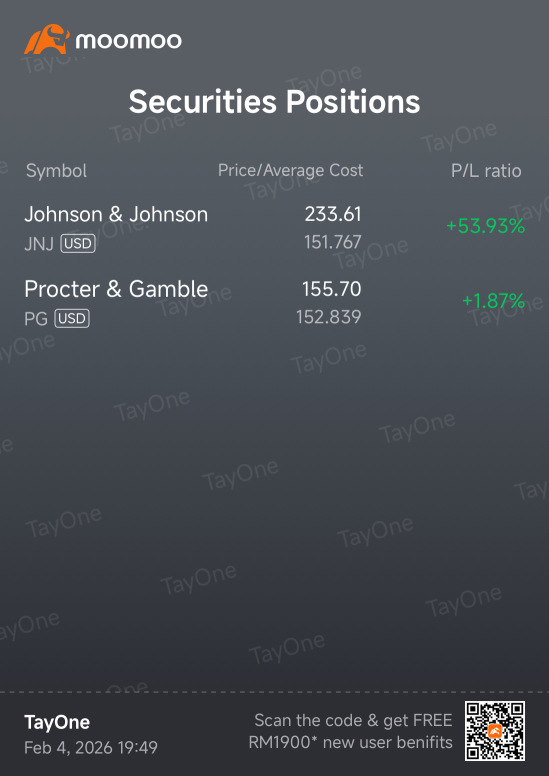This screenshot has width=549, height=776.
Task: Click JNJ current price 233.61
Action: 333,214
